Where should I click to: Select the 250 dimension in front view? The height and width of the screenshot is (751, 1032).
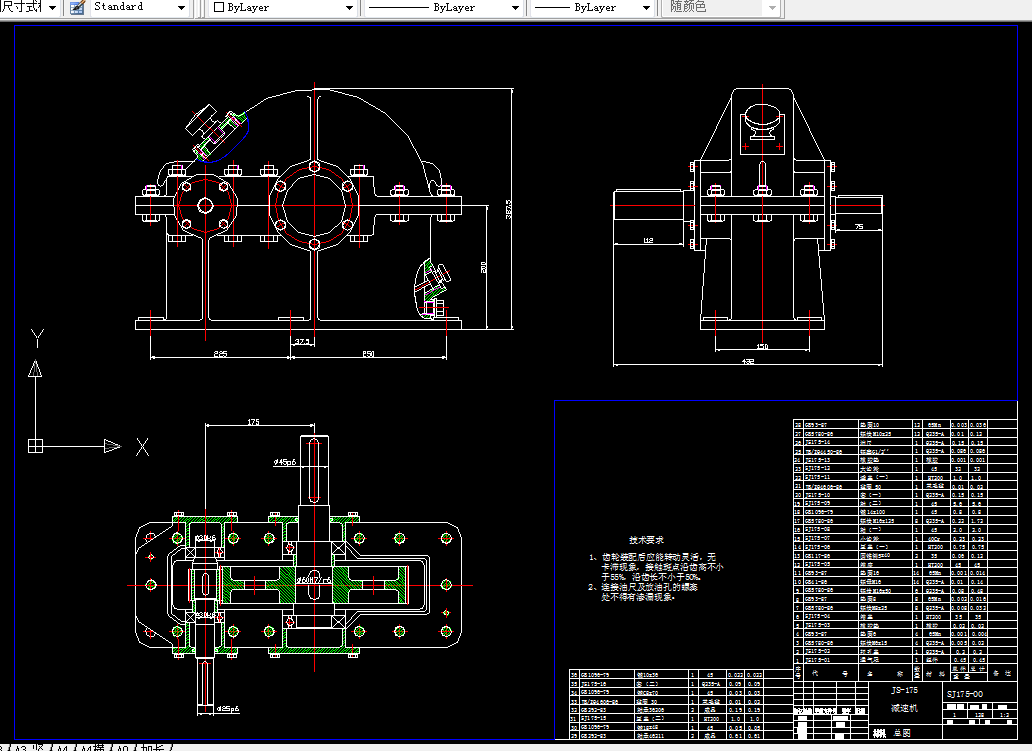(369, 353)
